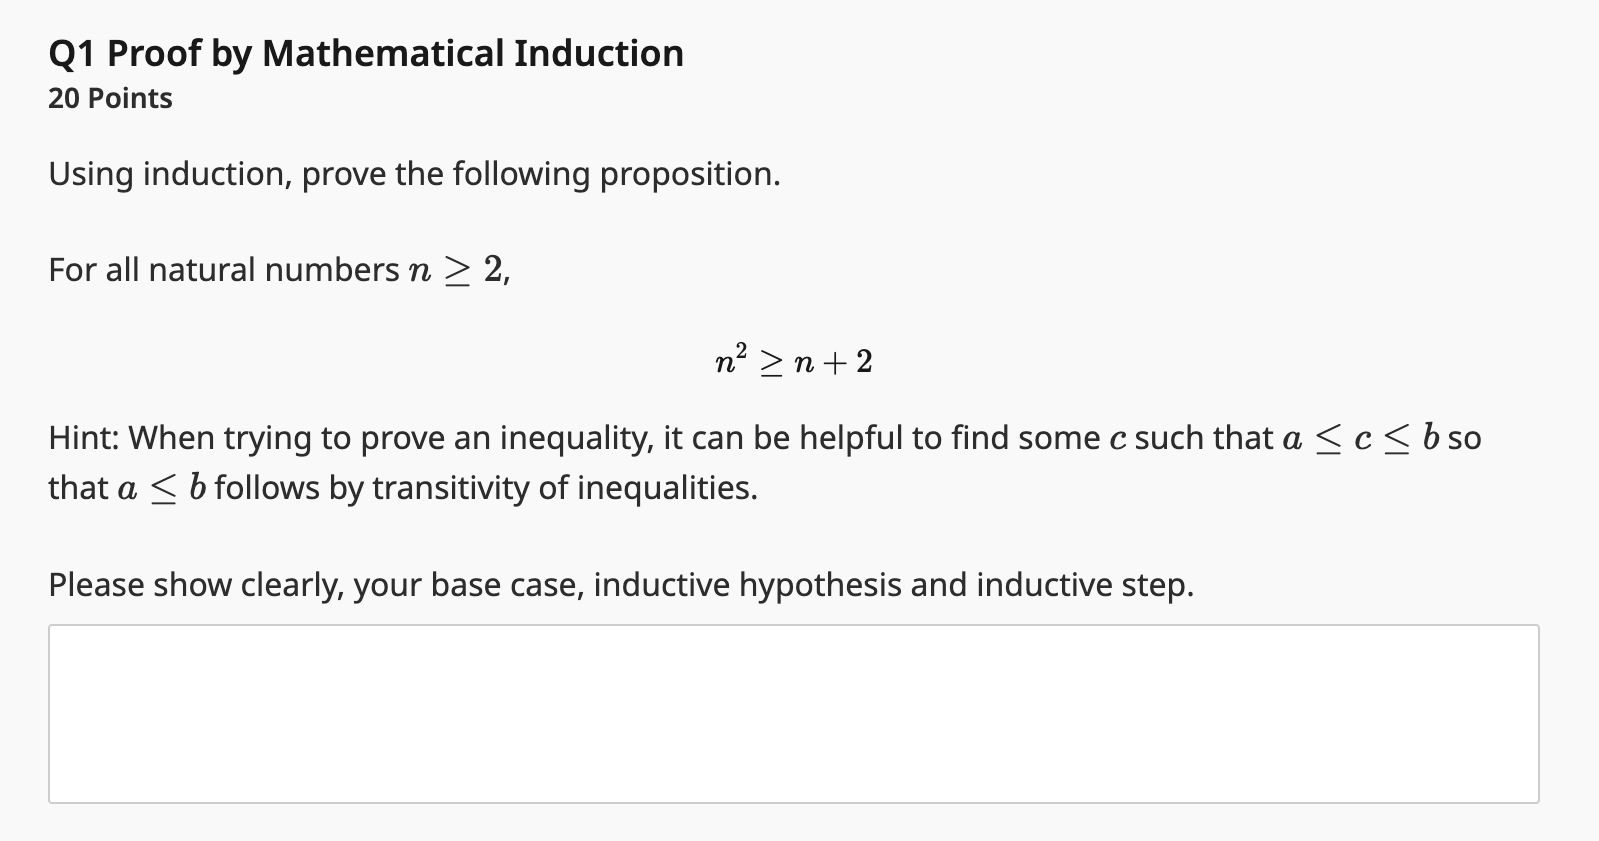This screenshot has width=1599, height=841.
Task: Select the phrase Using induction, prove the following proposition
Action: click(x=413, y=173)
